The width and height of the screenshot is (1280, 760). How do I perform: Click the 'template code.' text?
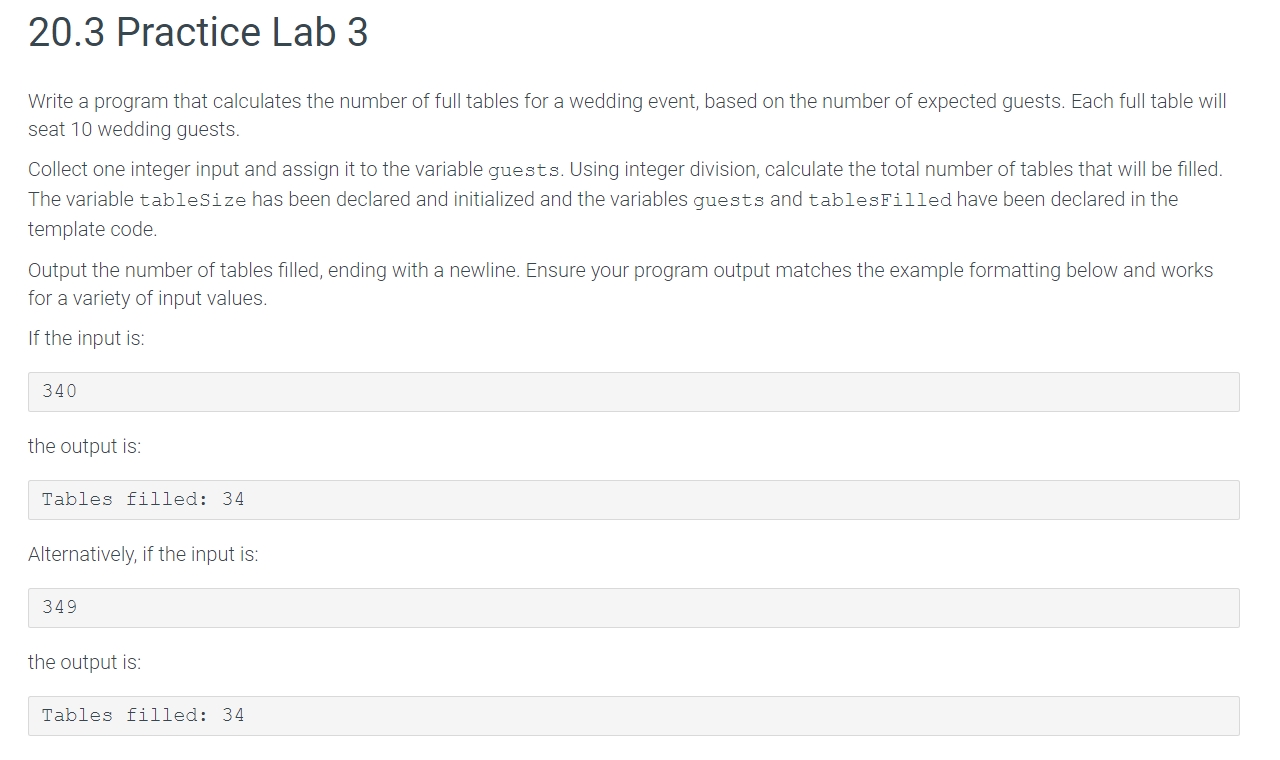92,229
